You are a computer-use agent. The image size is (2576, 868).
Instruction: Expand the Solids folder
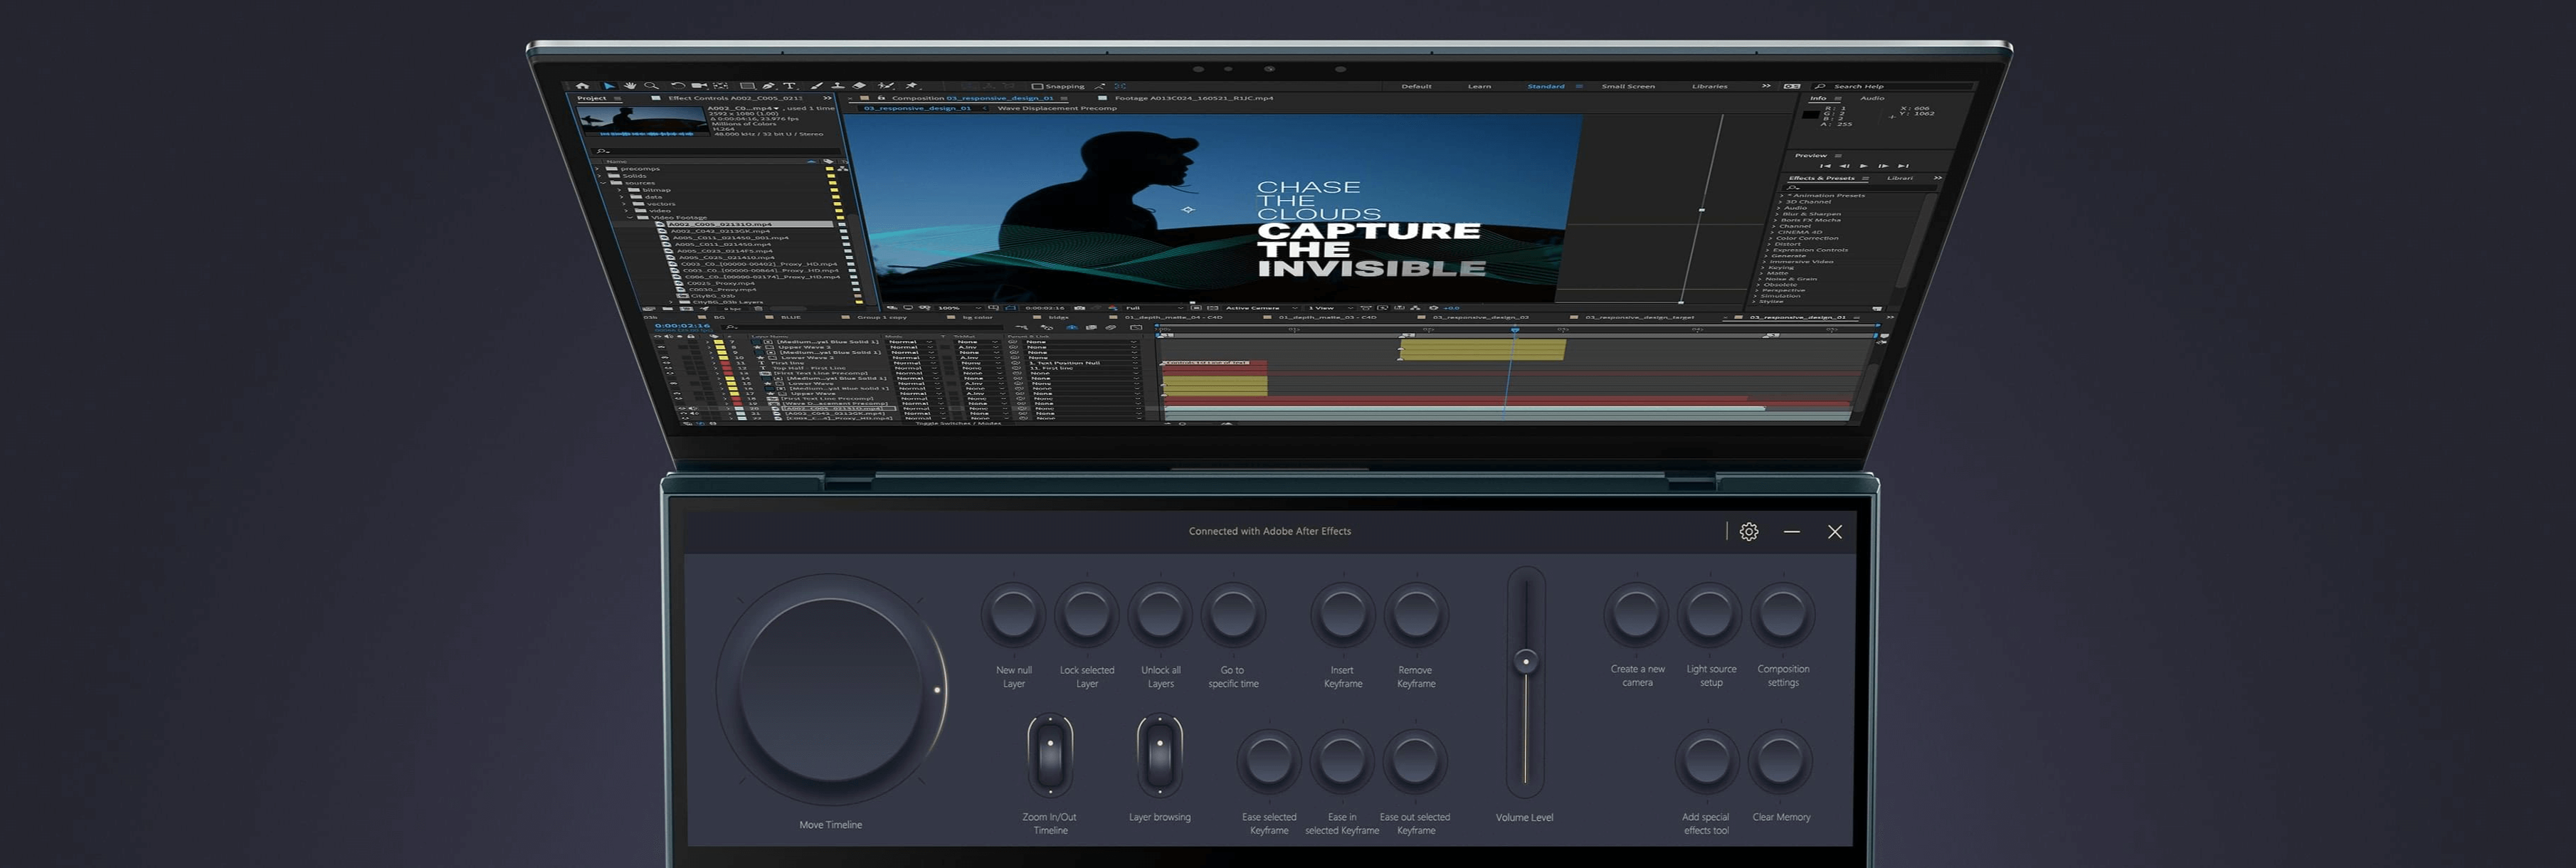tap(599, 176)
